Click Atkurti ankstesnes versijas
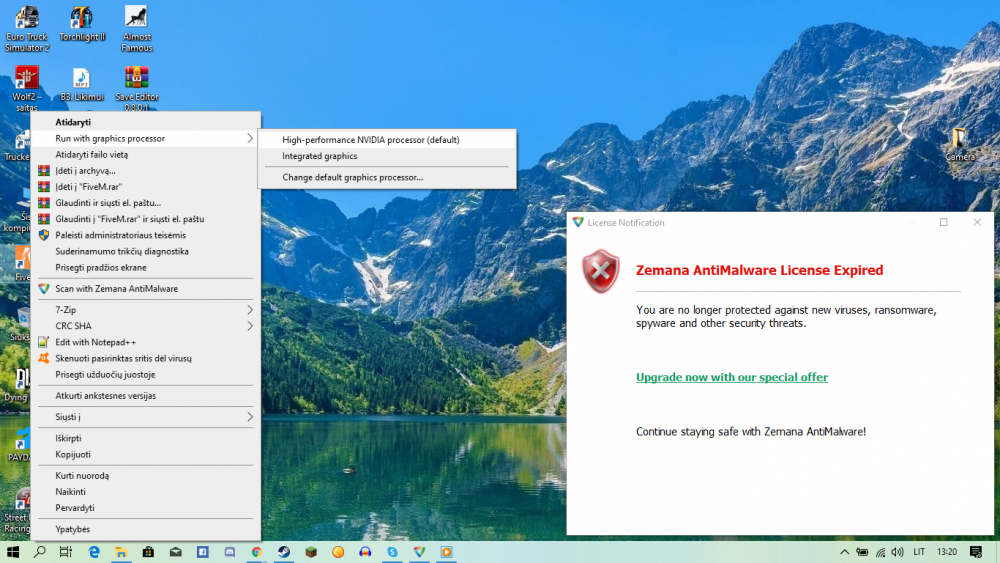The height and width of the screenshot is (563, 1000). pos(146,396)
